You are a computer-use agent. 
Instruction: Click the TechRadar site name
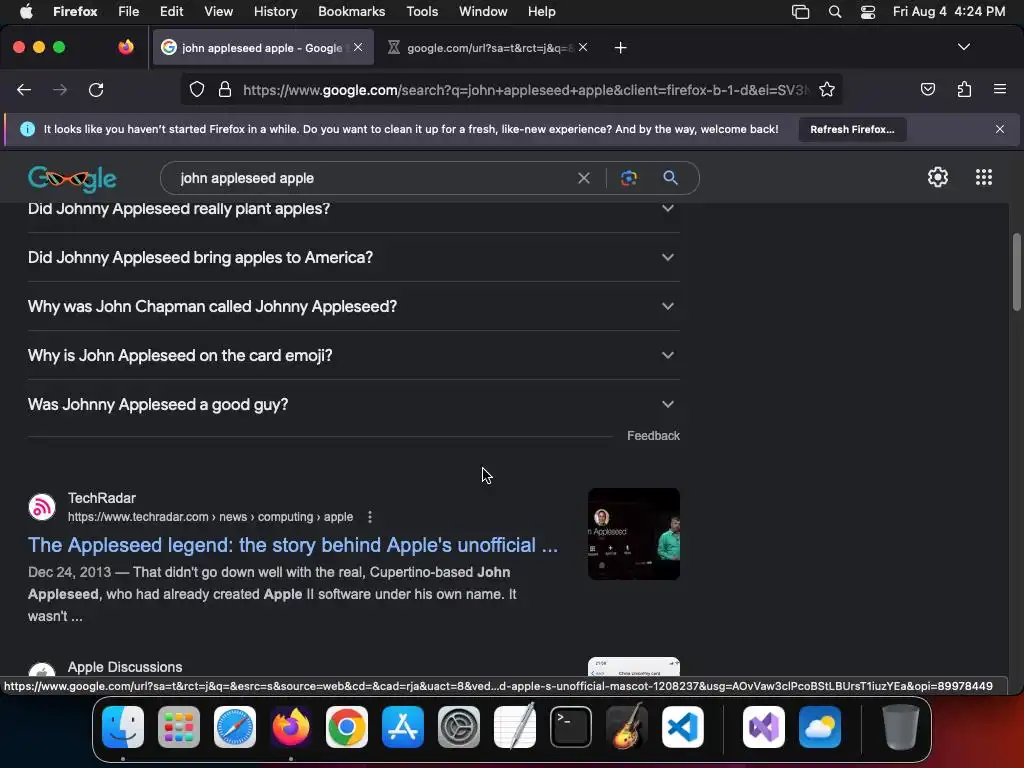[102, 498]
